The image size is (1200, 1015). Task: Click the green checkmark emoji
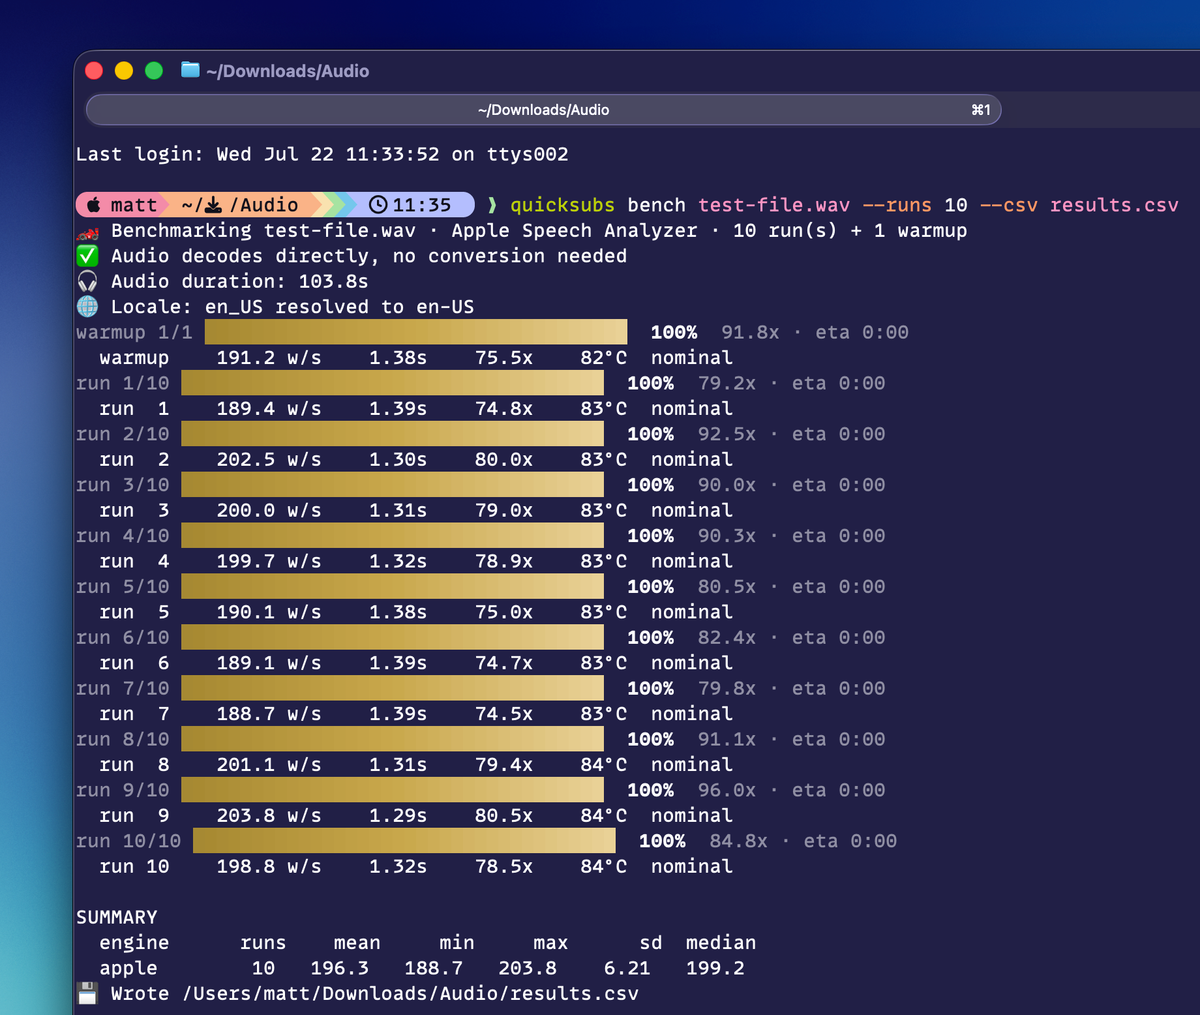pyautogui.click(x=88, y=256)
